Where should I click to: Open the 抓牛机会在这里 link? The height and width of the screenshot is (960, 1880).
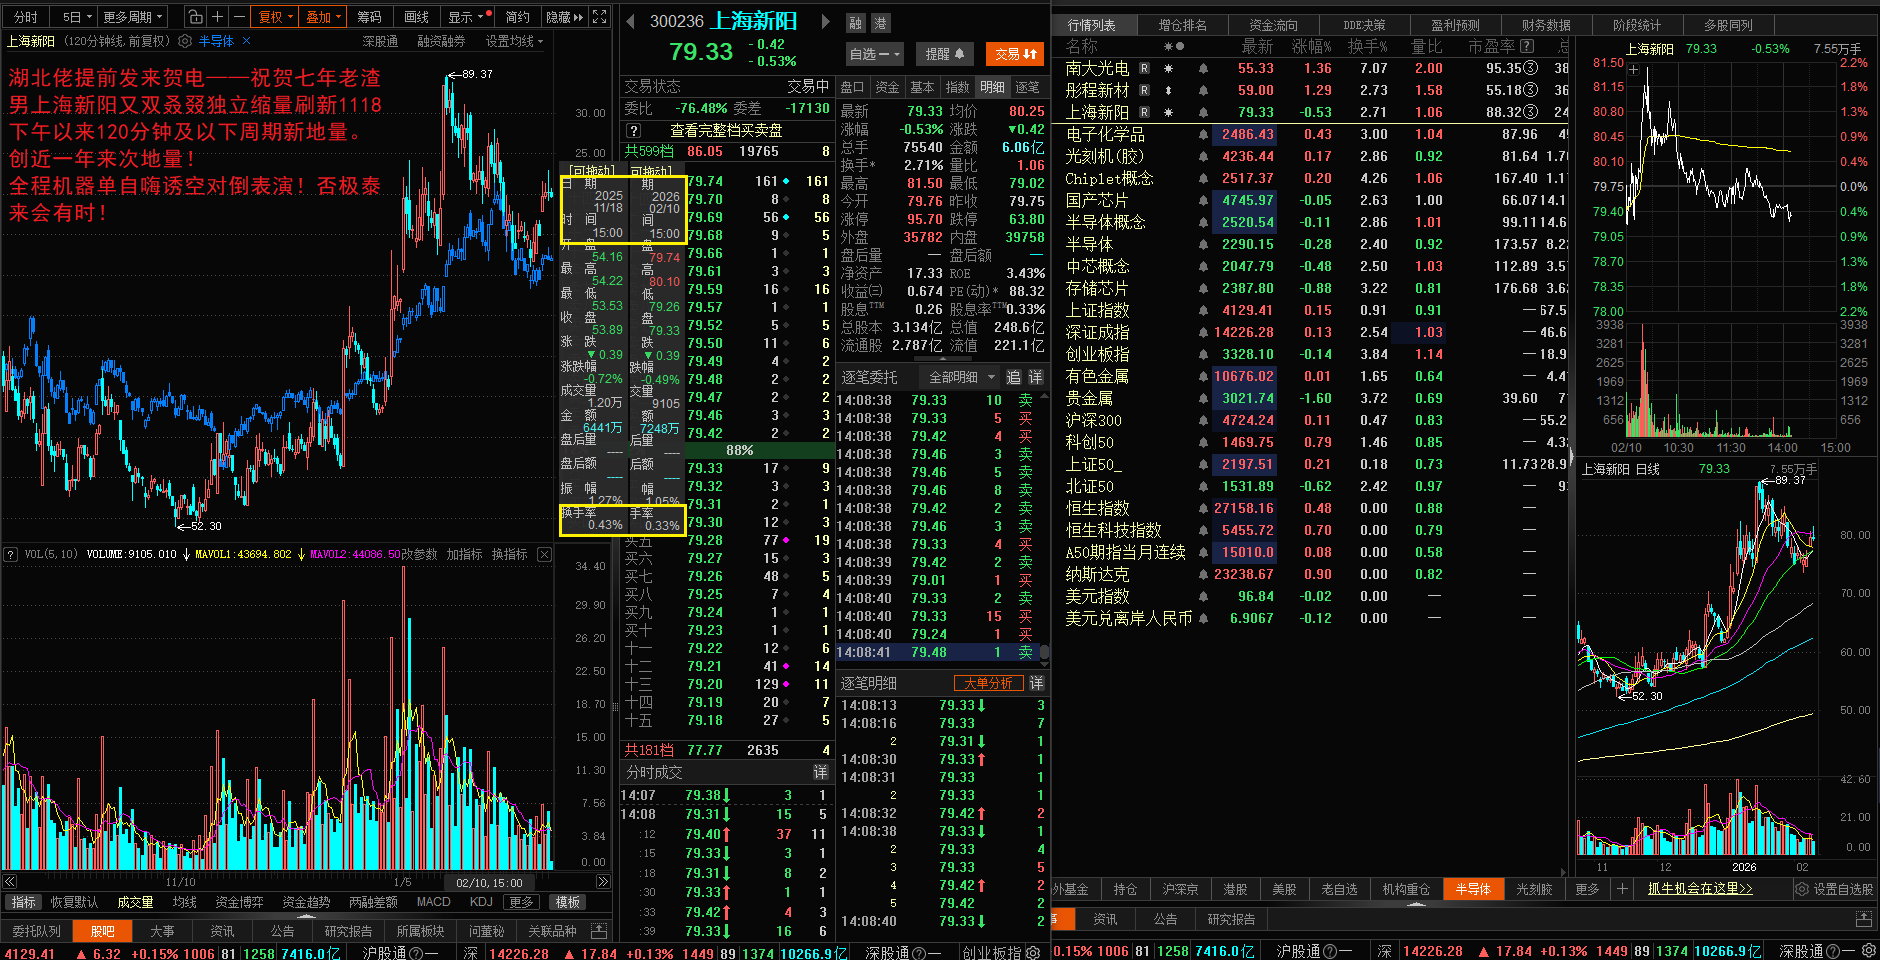[x=1700, y=889]
